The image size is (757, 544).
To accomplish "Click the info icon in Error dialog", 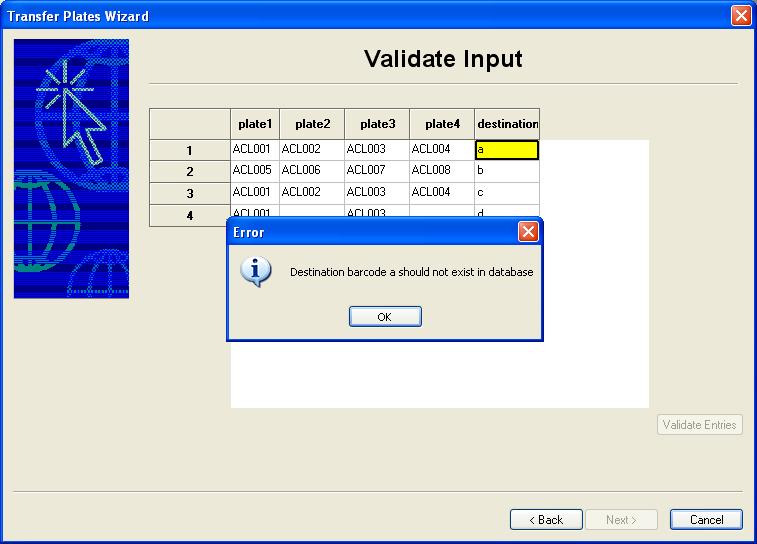I will (257, 271).
